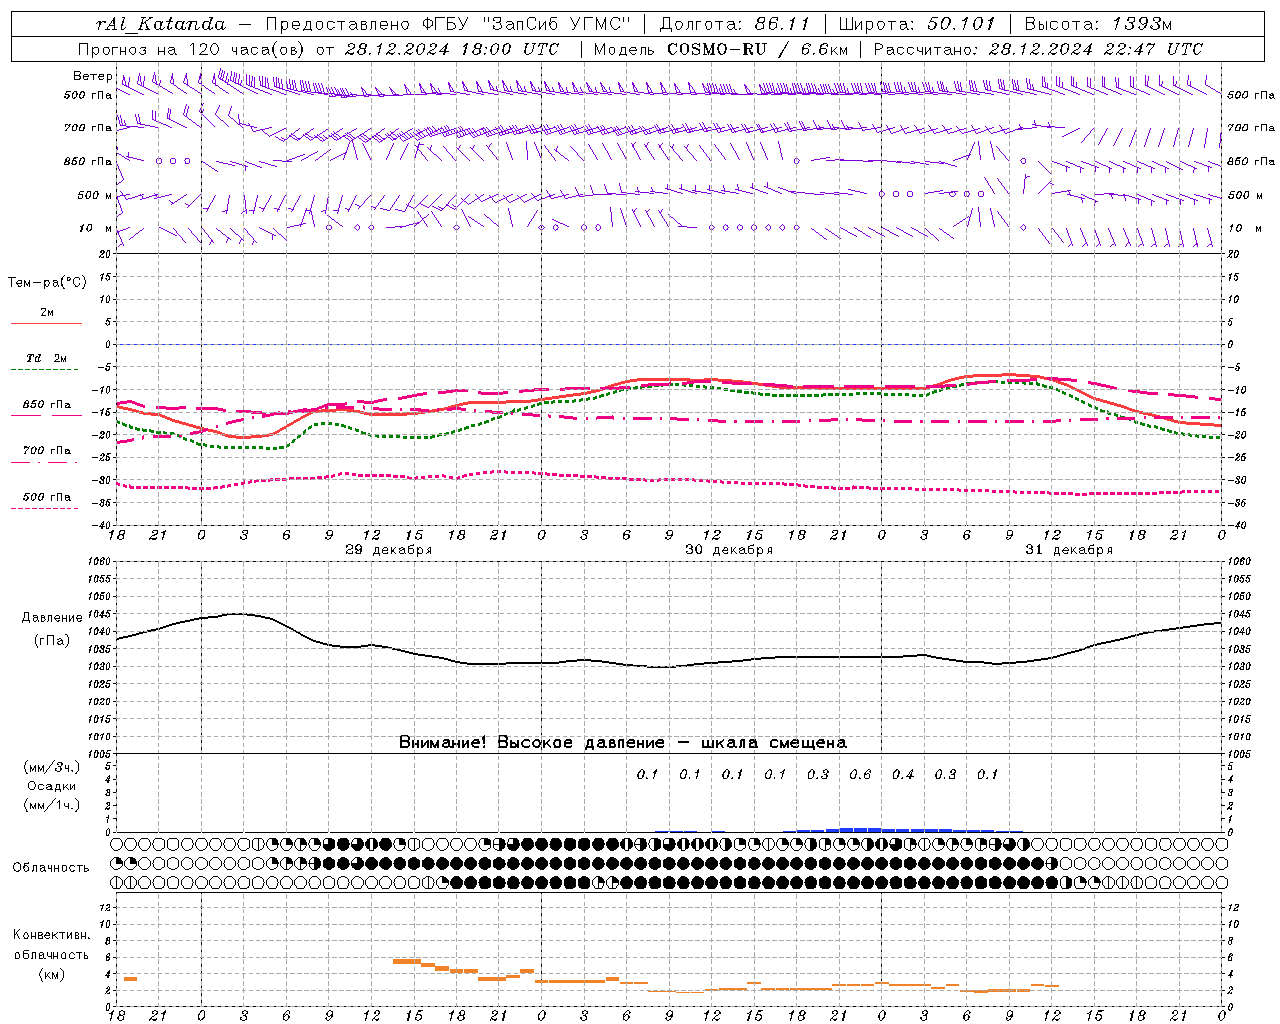
Task: Click the Td 2м dew point legend label
Action: pyautogui.click(x=46, y=358)
